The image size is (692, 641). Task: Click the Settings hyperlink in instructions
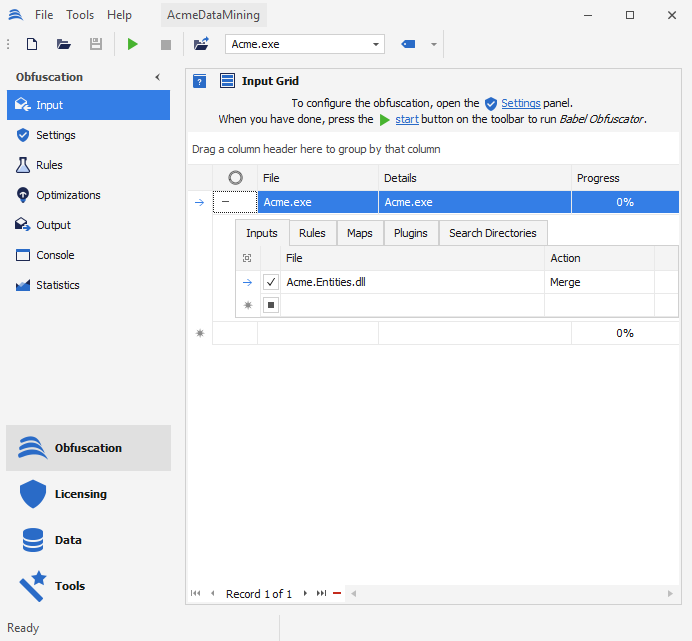point(520,103)
